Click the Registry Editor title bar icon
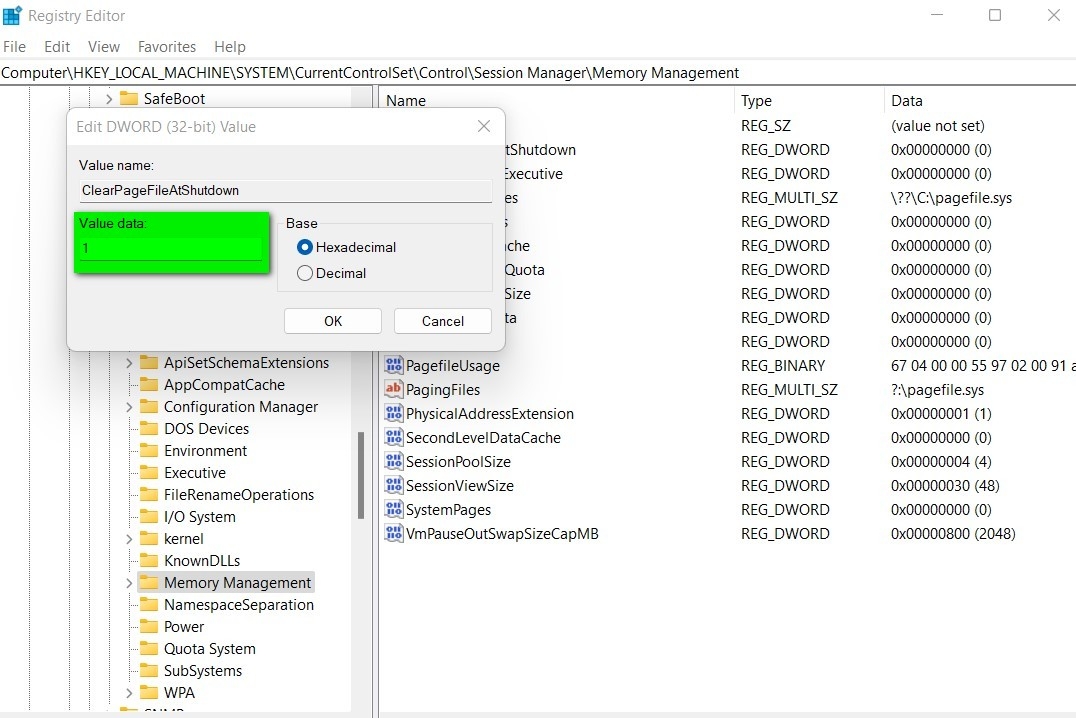The height and width of the screenshot is (718, 1076). 14,15
